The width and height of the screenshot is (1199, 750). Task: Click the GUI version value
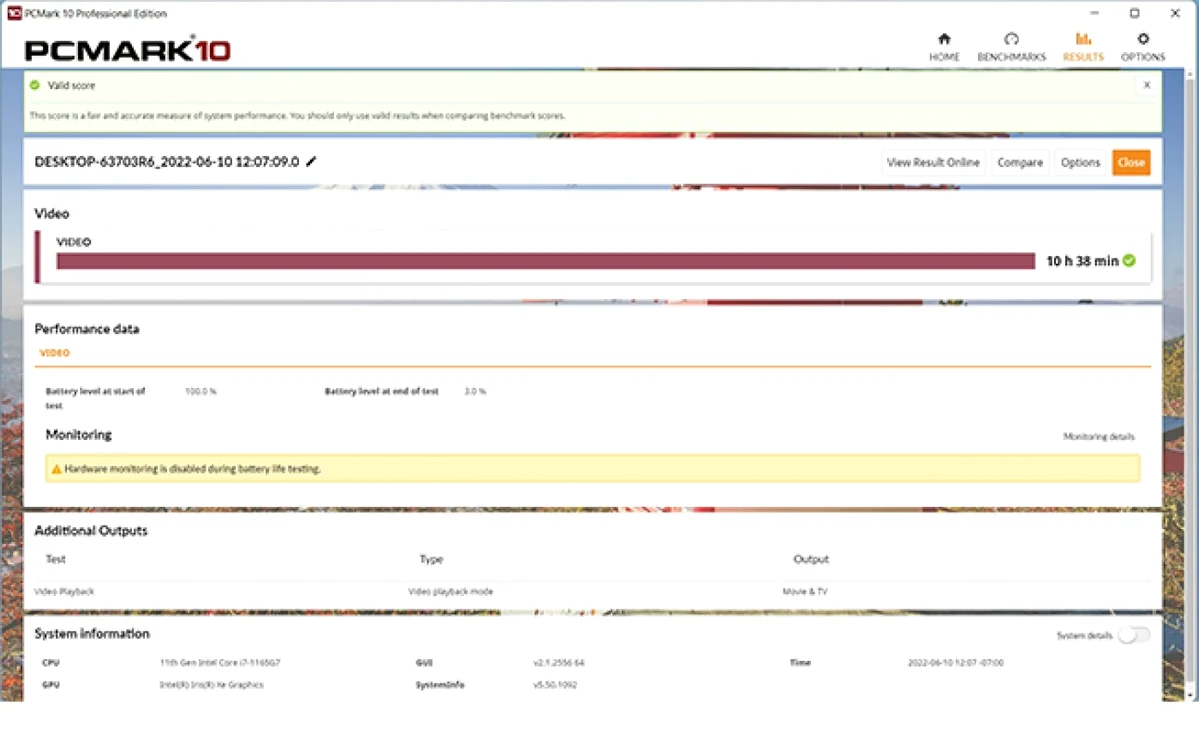tap(558, 663)
